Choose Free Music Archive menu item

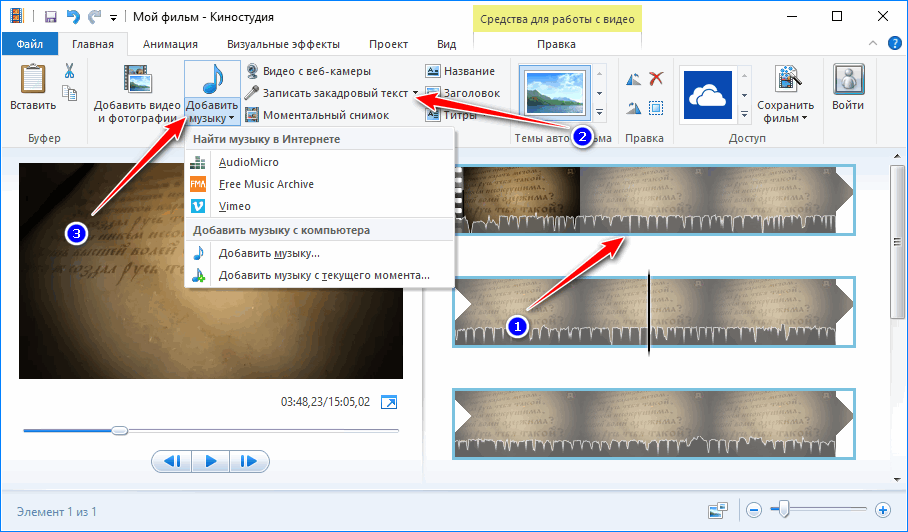point(319,184)
